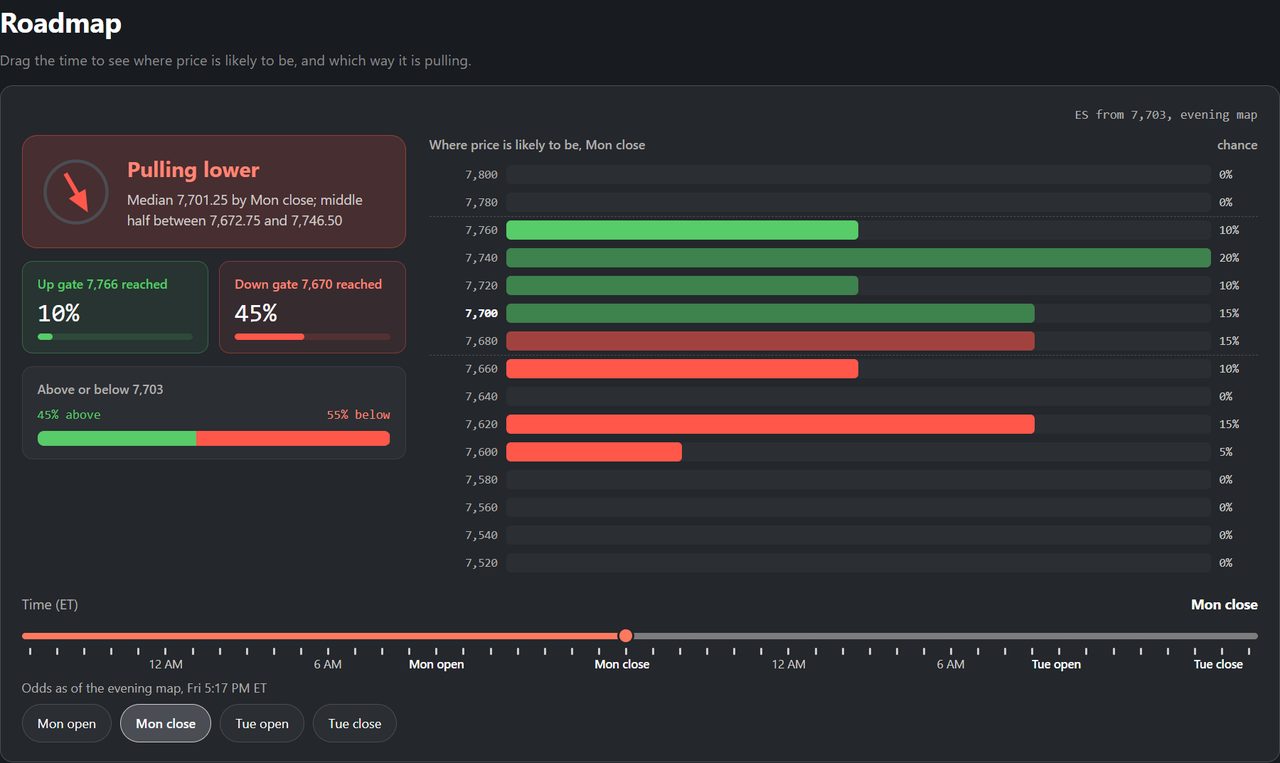Click the 'Down gate 7,670 reached' label
Screen dimensions: 1280x763
click(x=308, y=284)
